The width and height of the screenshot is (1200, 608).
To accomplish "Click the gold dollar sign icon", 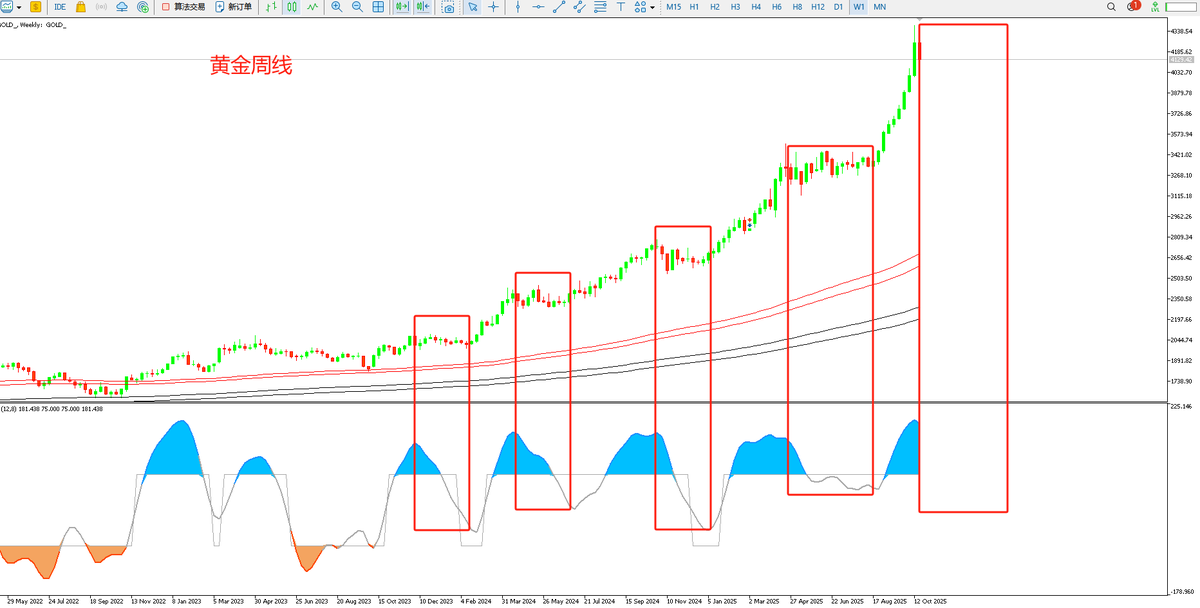I will (36, 7).
